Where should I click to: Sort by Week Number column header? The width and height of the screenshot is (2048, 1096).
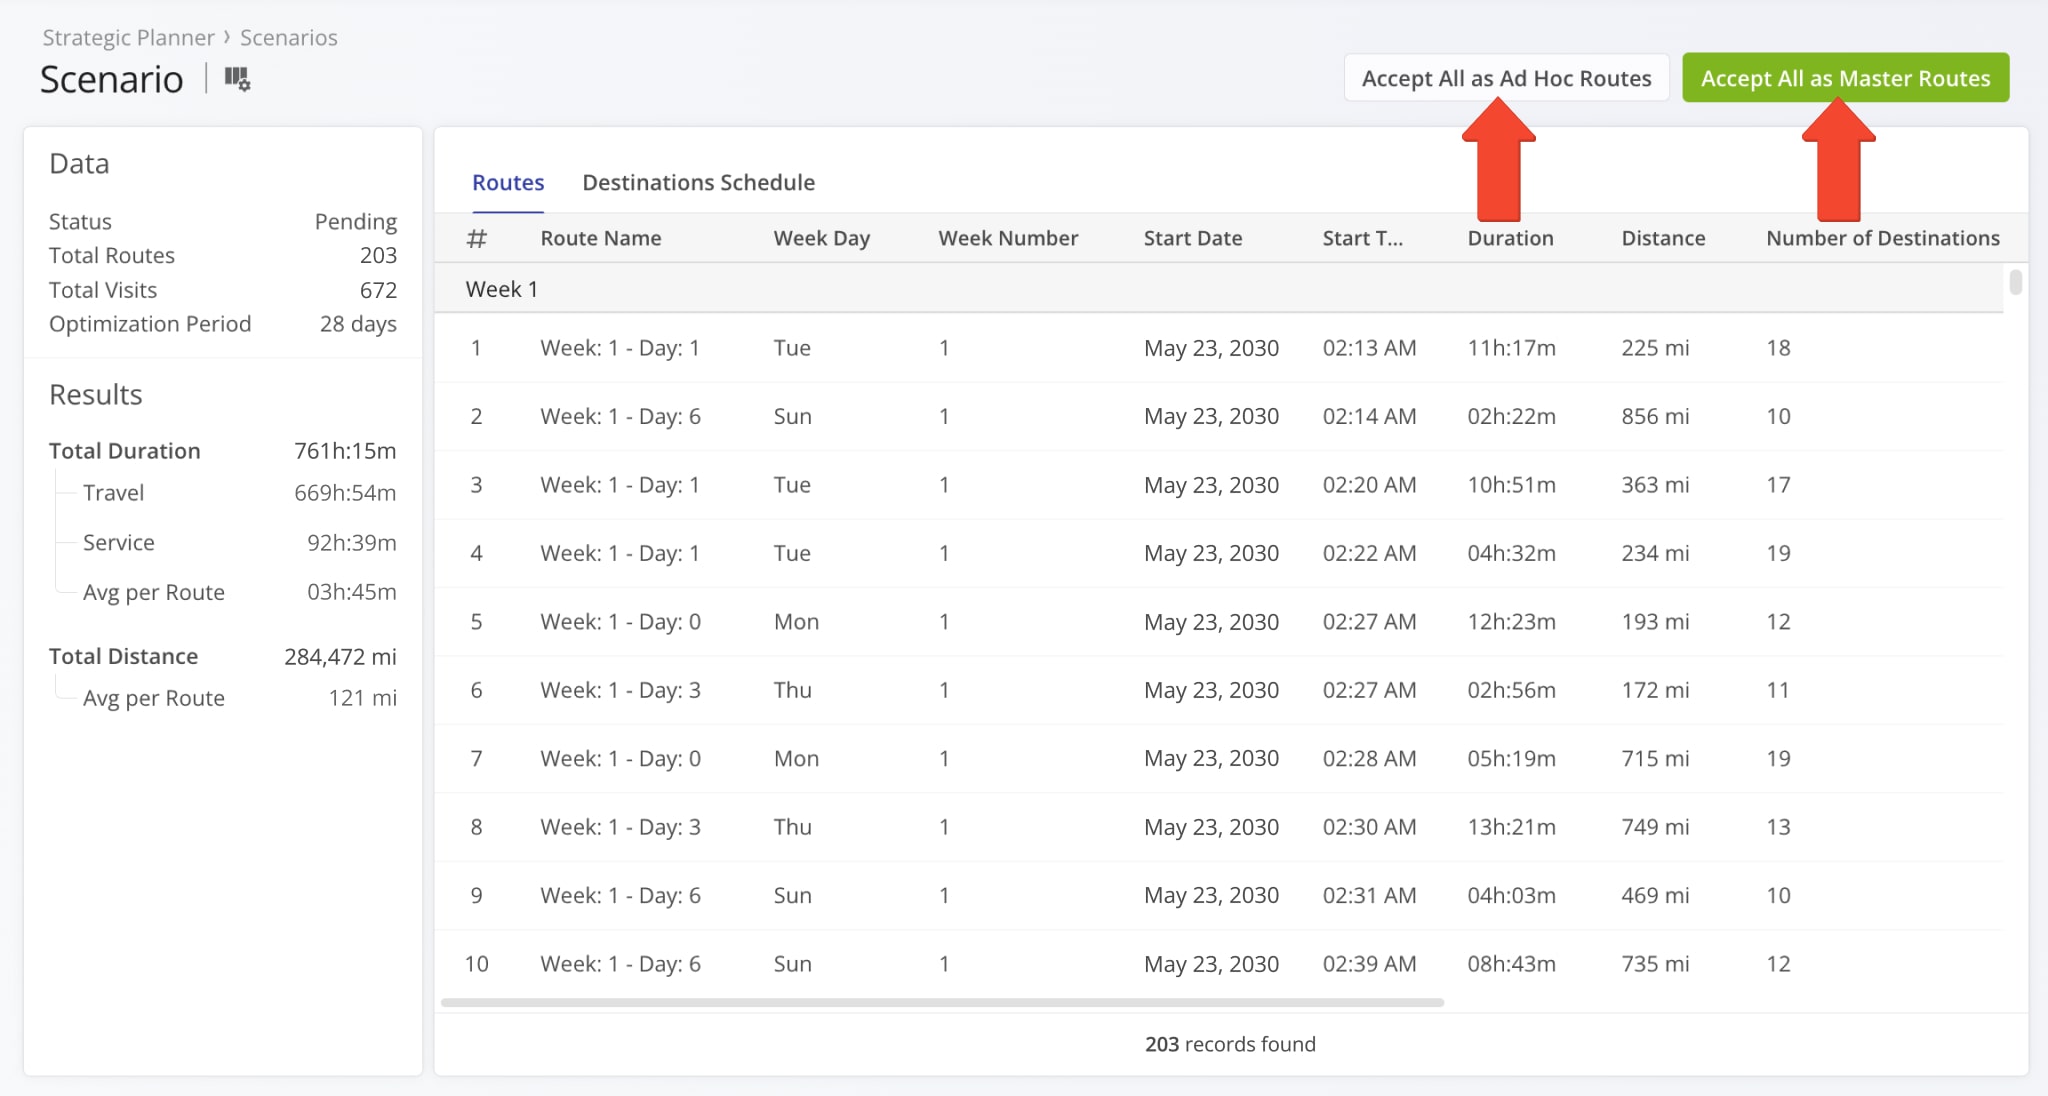point(1008,238)
